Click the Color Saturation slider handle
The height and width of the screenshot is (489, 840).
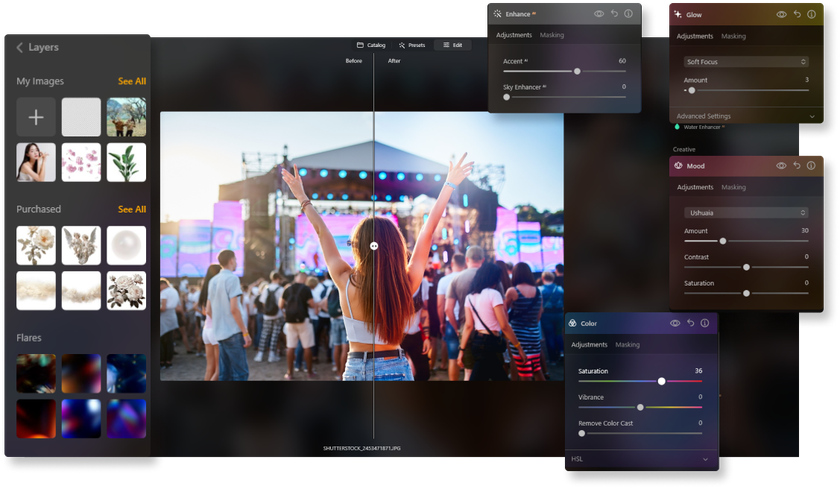click(662, 381)
